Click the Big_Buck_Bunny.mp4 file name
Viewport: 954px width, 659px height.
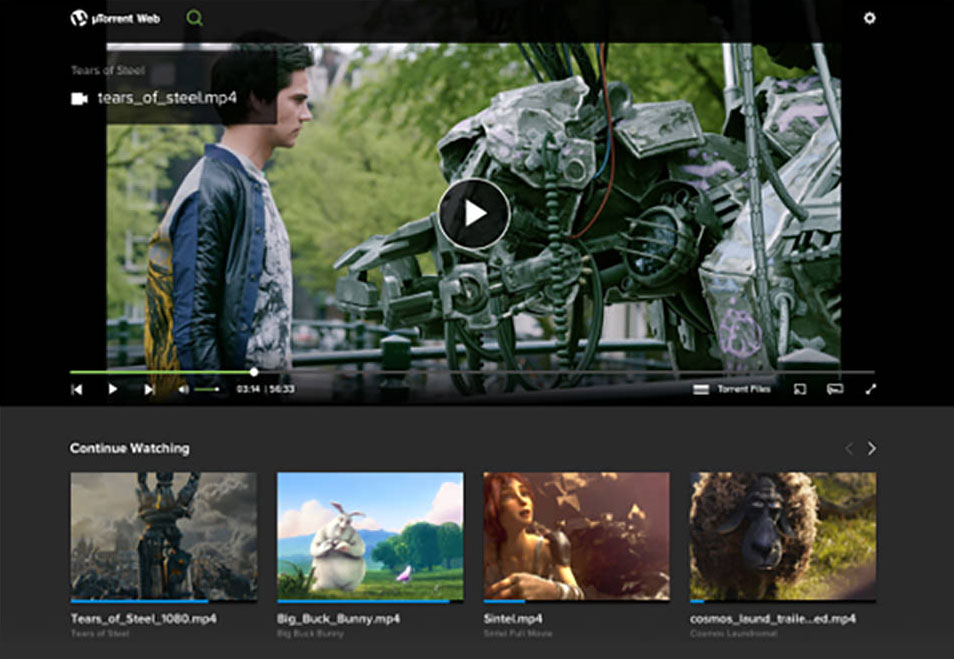[338, 619]
